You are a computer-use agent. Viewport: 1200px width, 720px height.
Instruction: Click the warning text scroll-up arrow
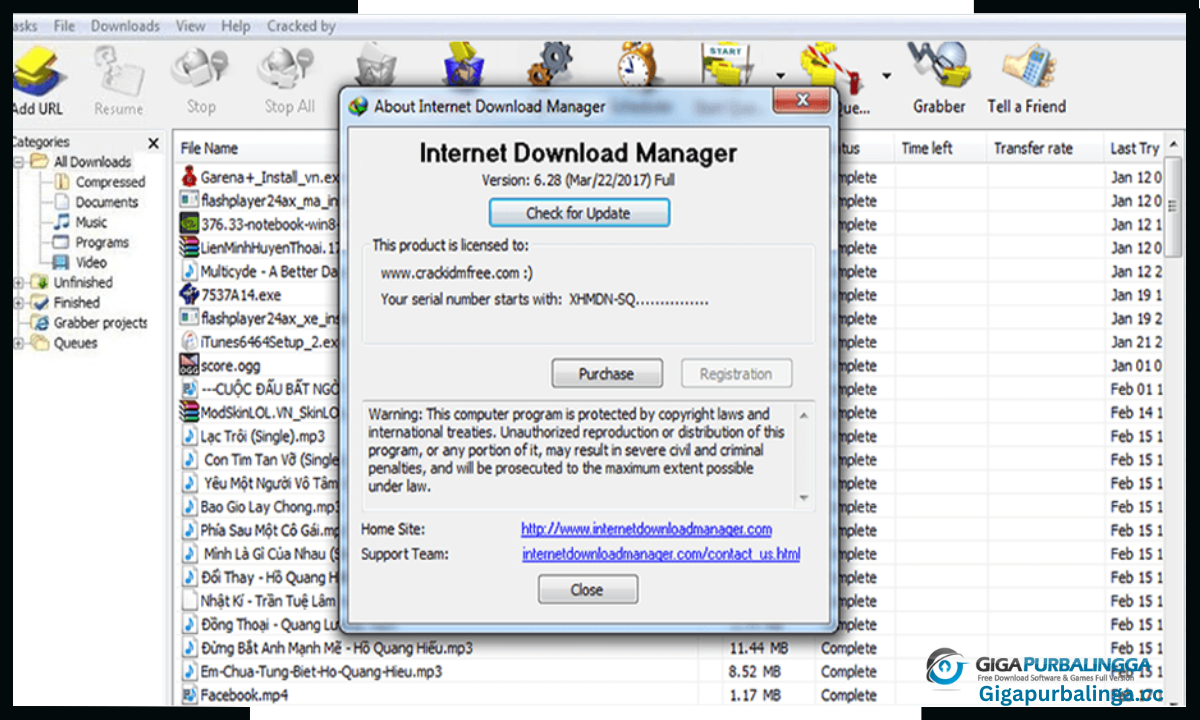[804, 413]
